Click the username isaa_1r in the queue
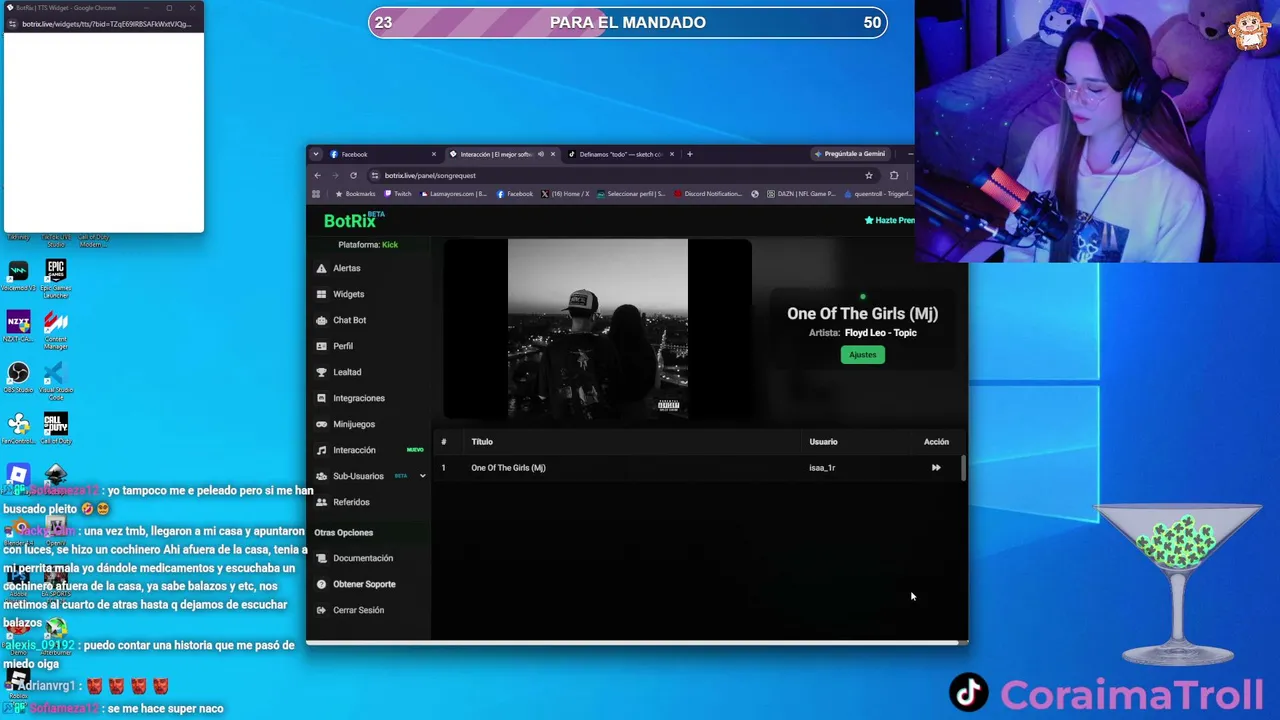 coord(822,468)
